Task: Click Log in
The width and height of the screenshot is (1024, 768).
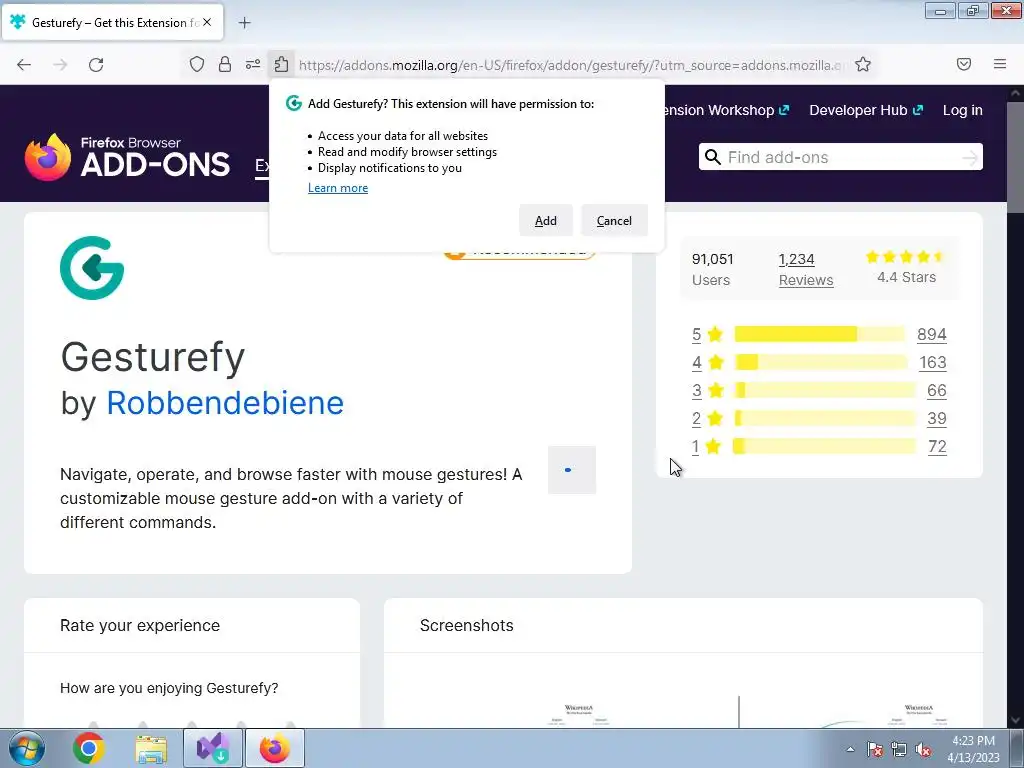Action: click(x=963, y=110)
